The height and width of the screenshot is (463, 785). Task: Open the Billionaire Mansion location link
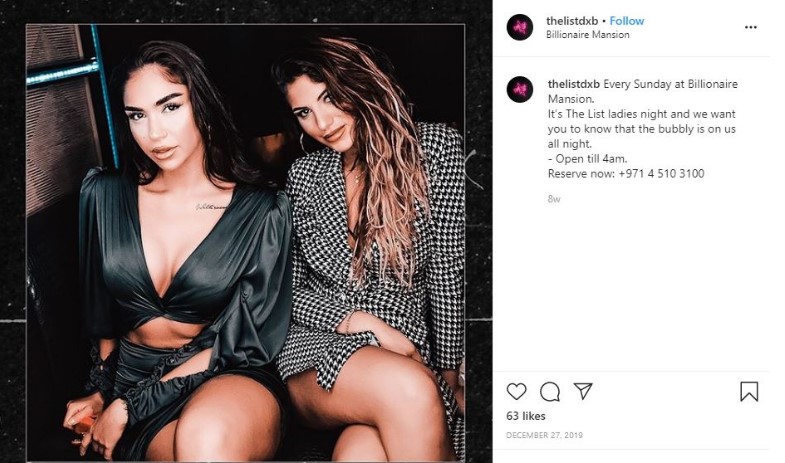[x=588, y=35]
